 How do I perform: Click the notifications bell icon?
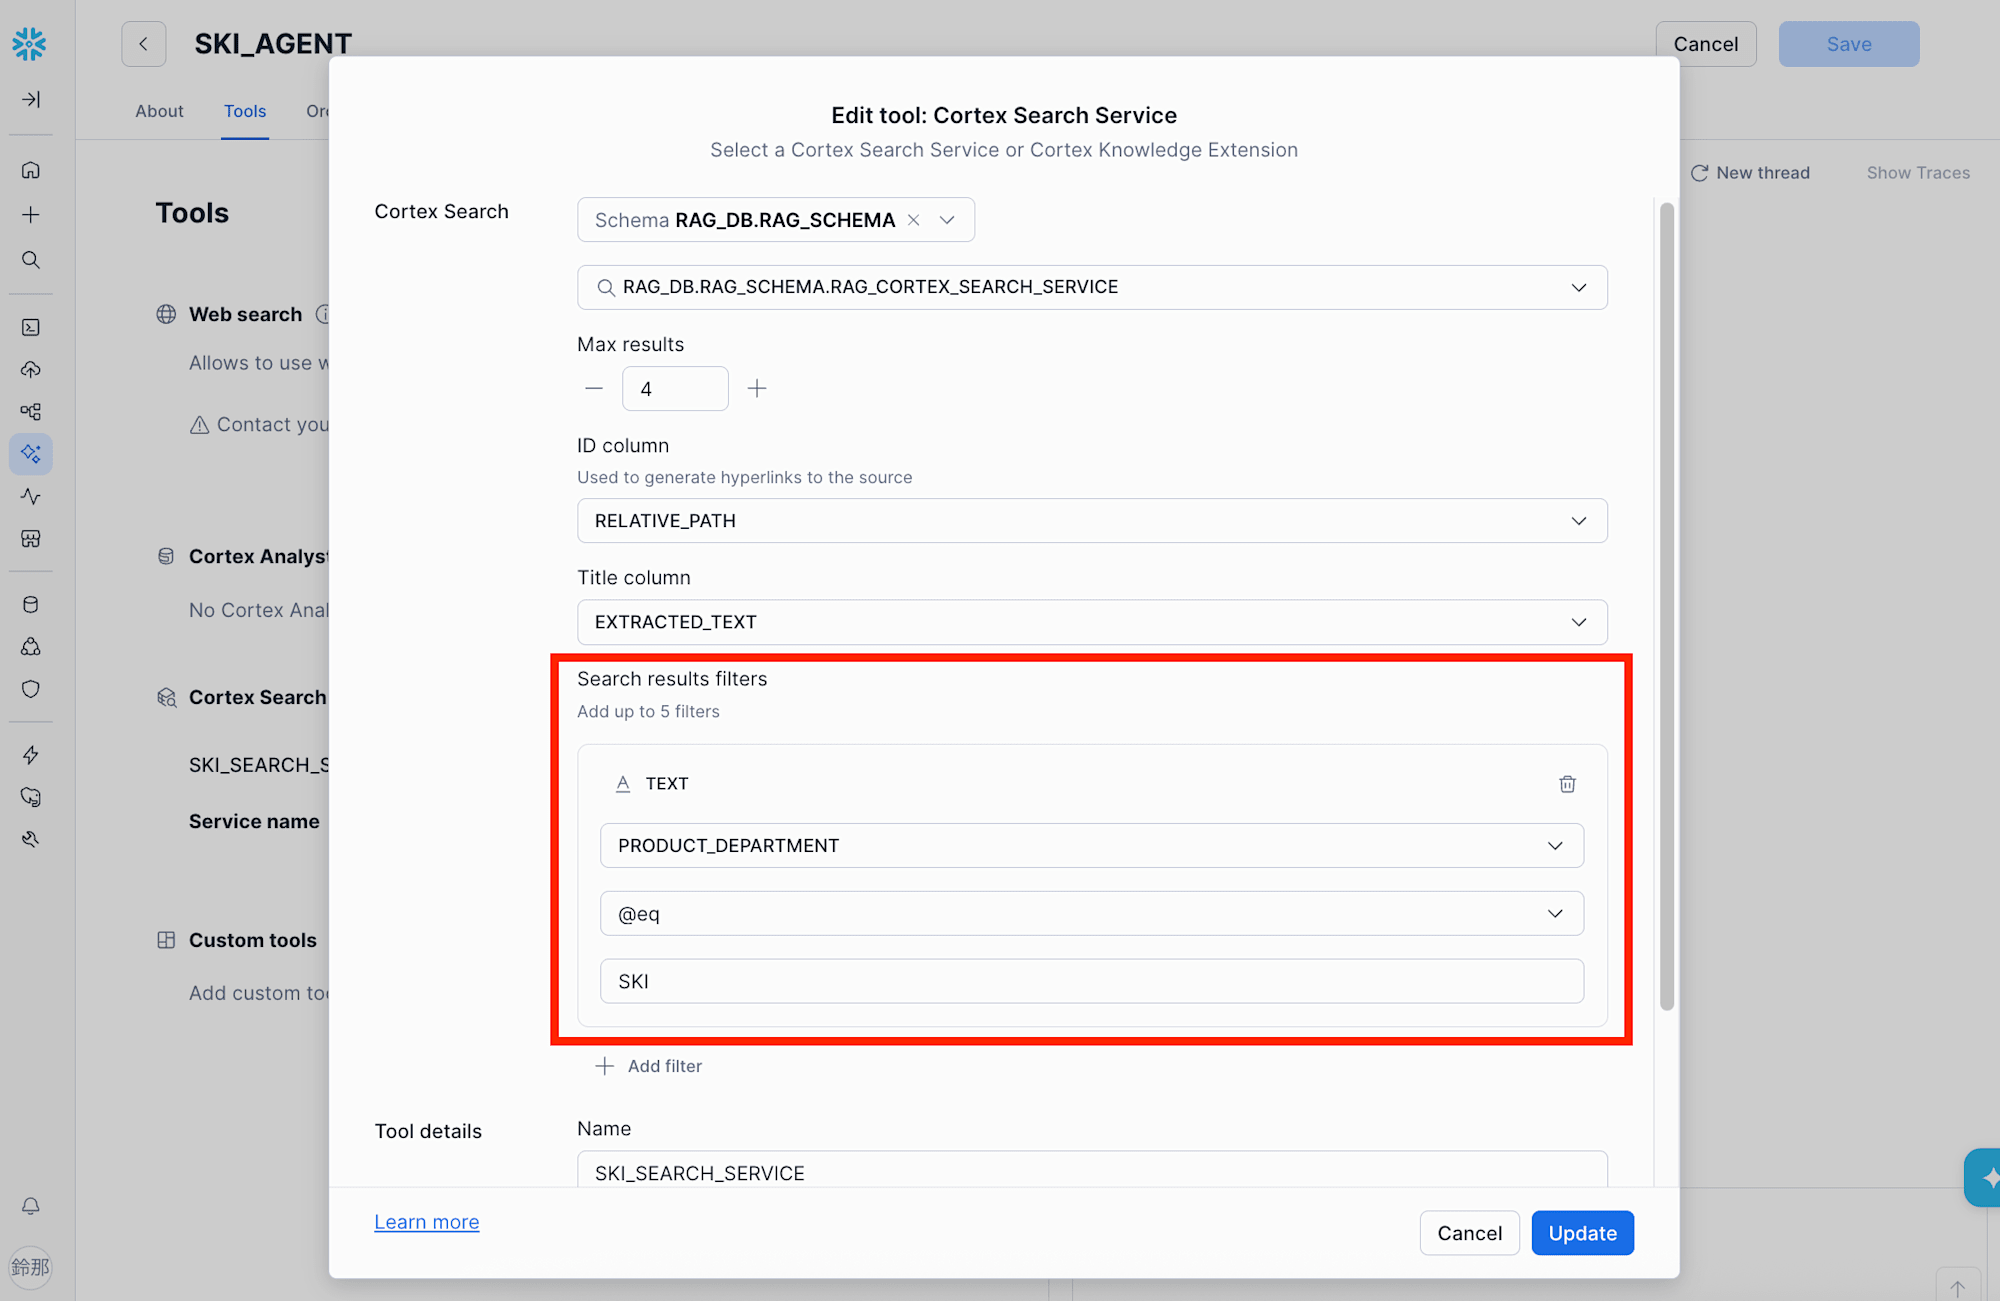[31, 1206]
